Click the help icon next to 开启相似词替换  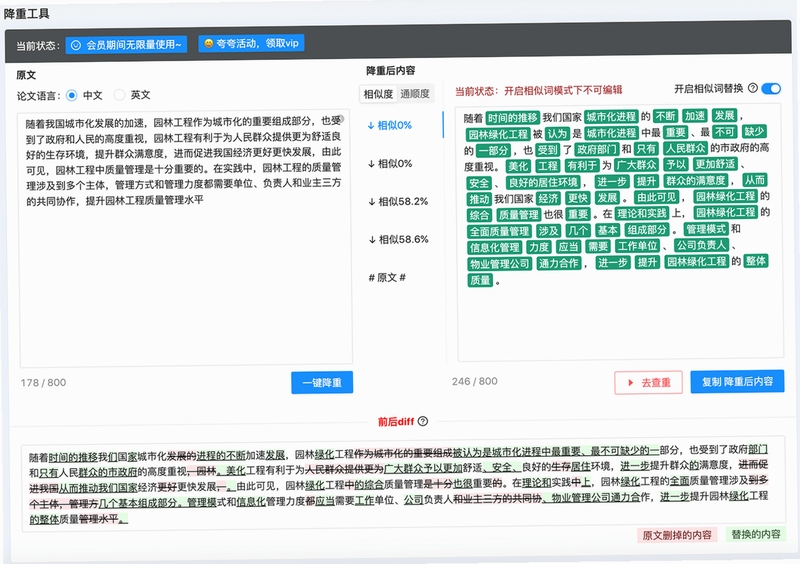[x=753, y=88]
